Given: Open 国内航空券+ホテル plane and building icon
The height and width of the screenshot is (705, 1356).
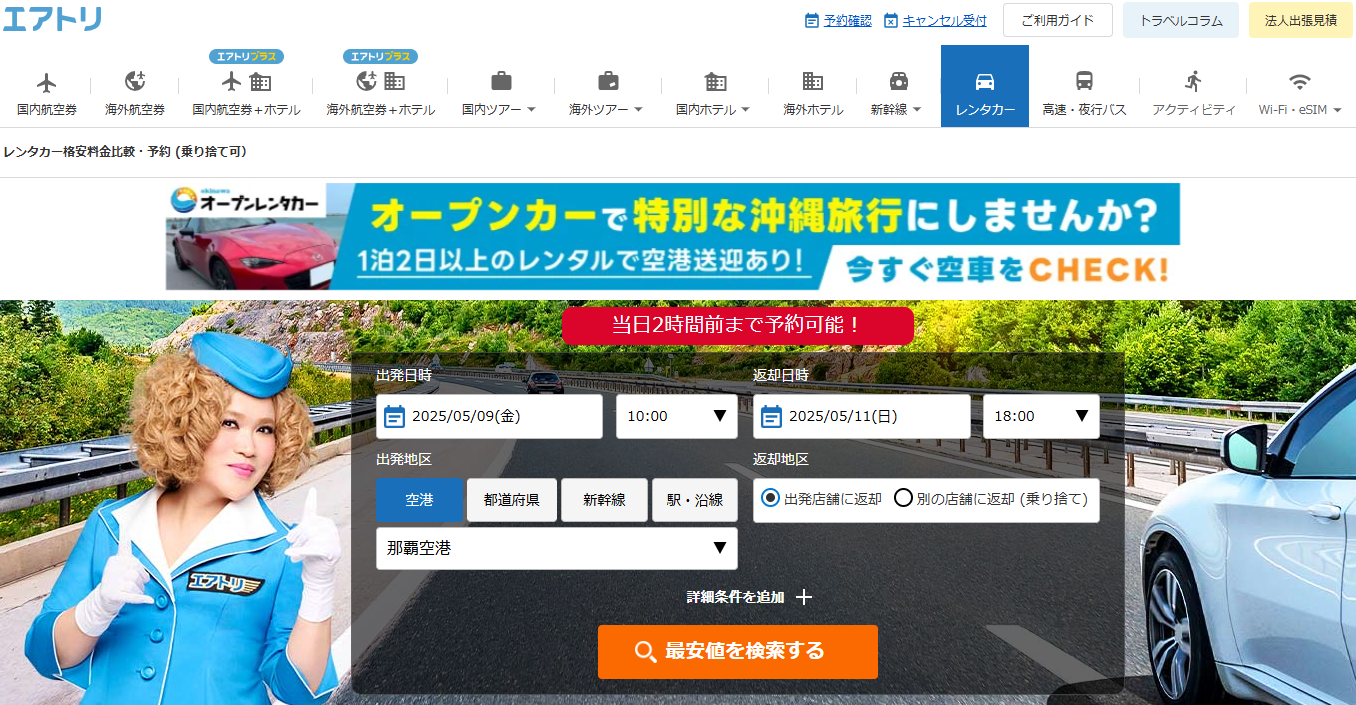Looking at the screenshot, I should [x=246, y=82].
